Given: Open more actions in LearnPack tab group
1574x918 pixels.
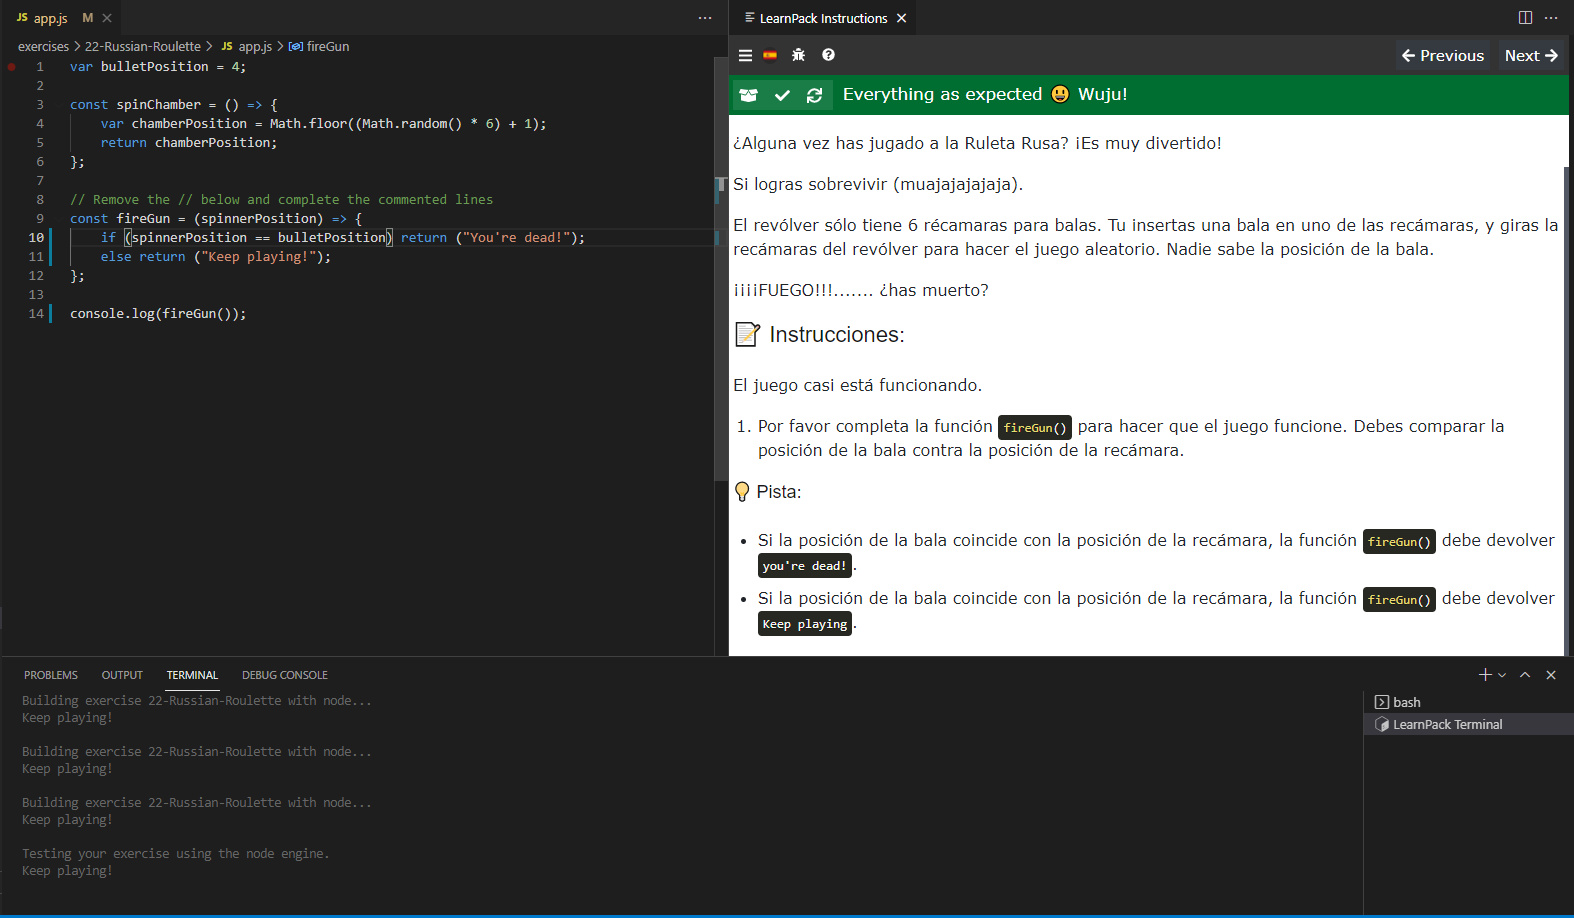Looking at the screenshot, I should (1551, 18).
